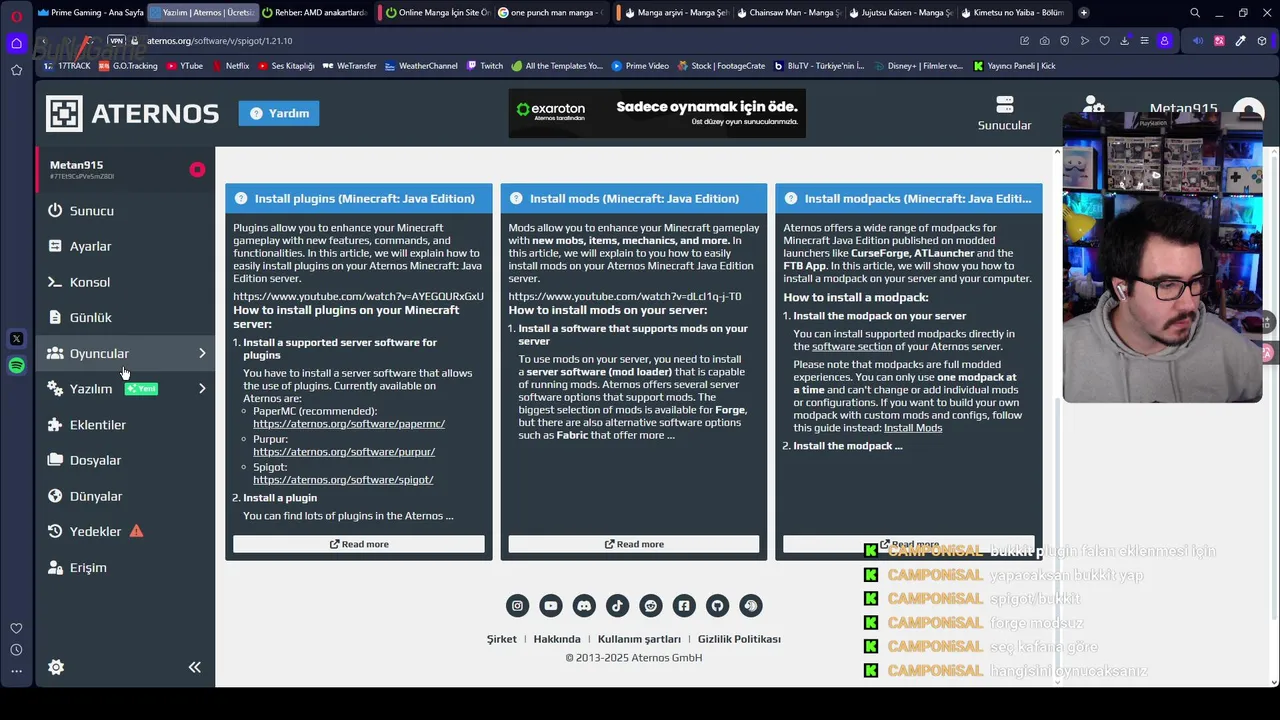Open the YTube bookmark
This screenshot has width=1280, height=720.
click(185, 66)
